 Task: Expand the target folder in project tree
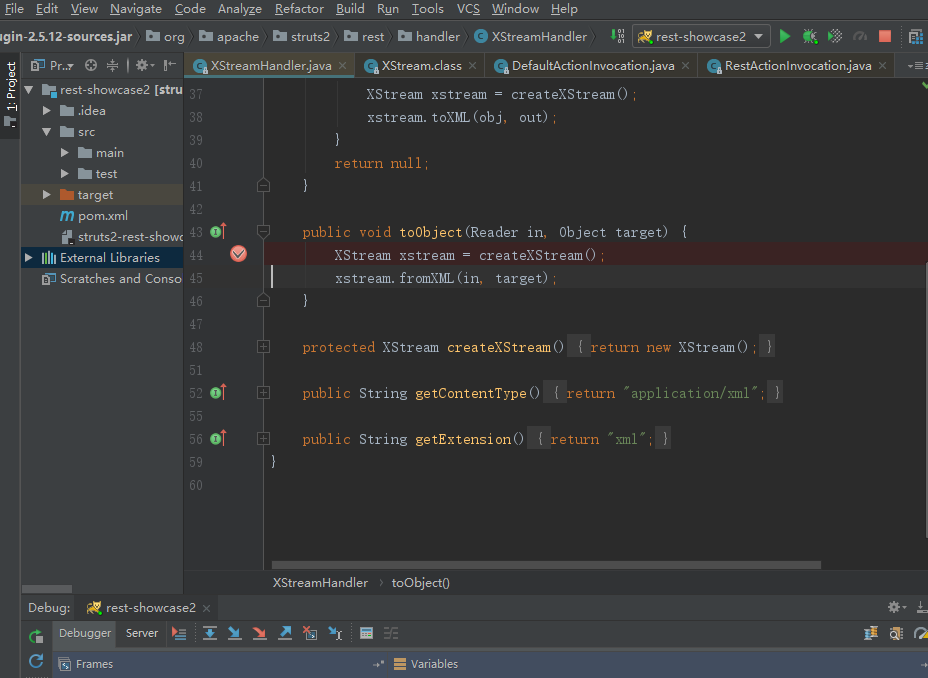pos(46,195)
